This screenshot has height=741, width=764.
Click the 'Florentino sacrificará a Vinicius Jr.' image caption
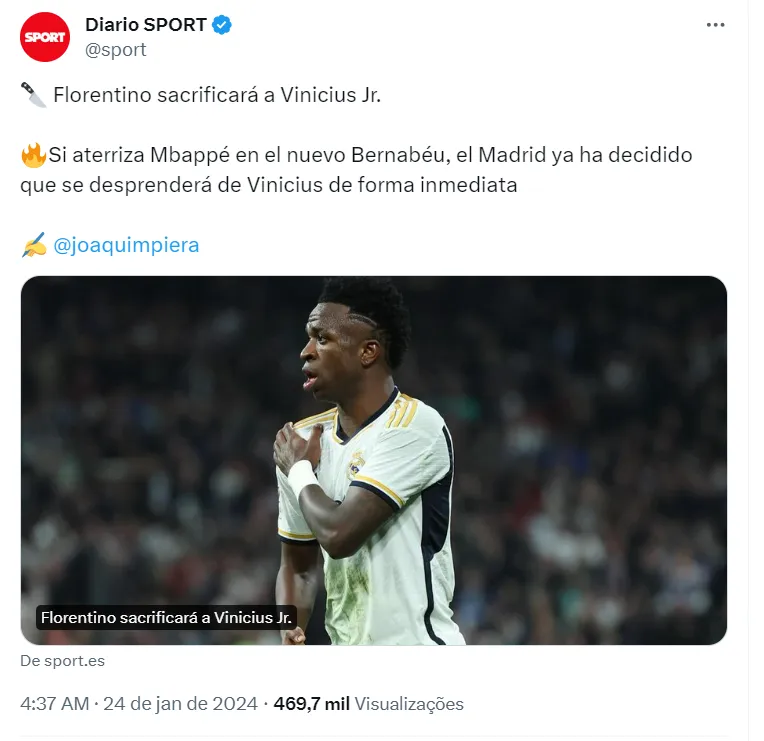click(166, 618)
